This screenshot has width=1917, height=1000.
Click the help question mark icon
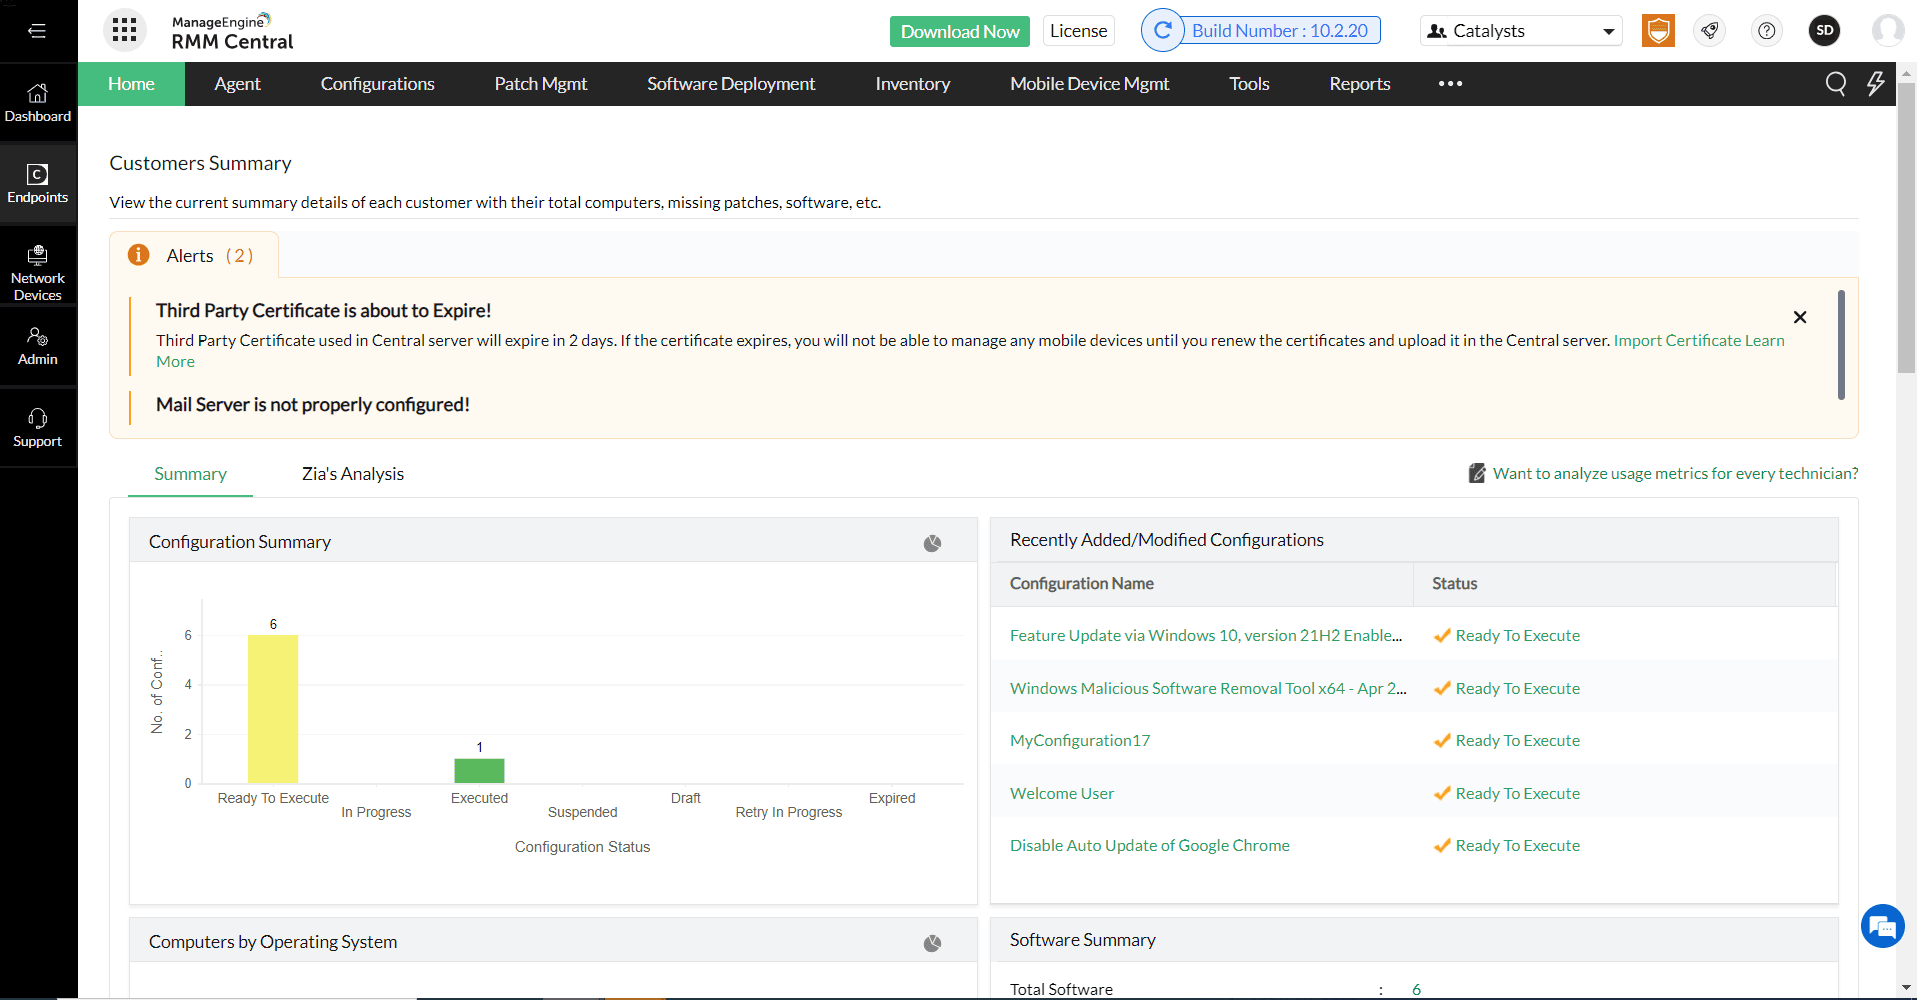click(1766, 31)
